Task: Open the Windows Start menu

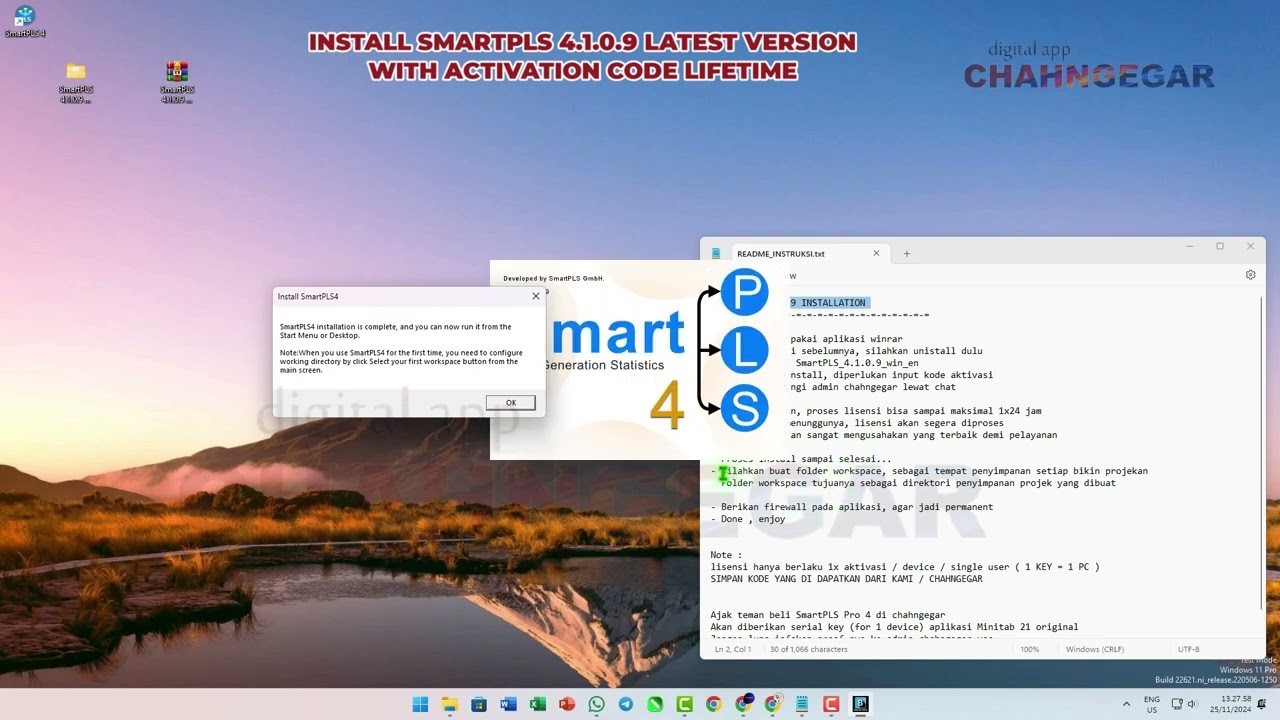Action: 420,704
